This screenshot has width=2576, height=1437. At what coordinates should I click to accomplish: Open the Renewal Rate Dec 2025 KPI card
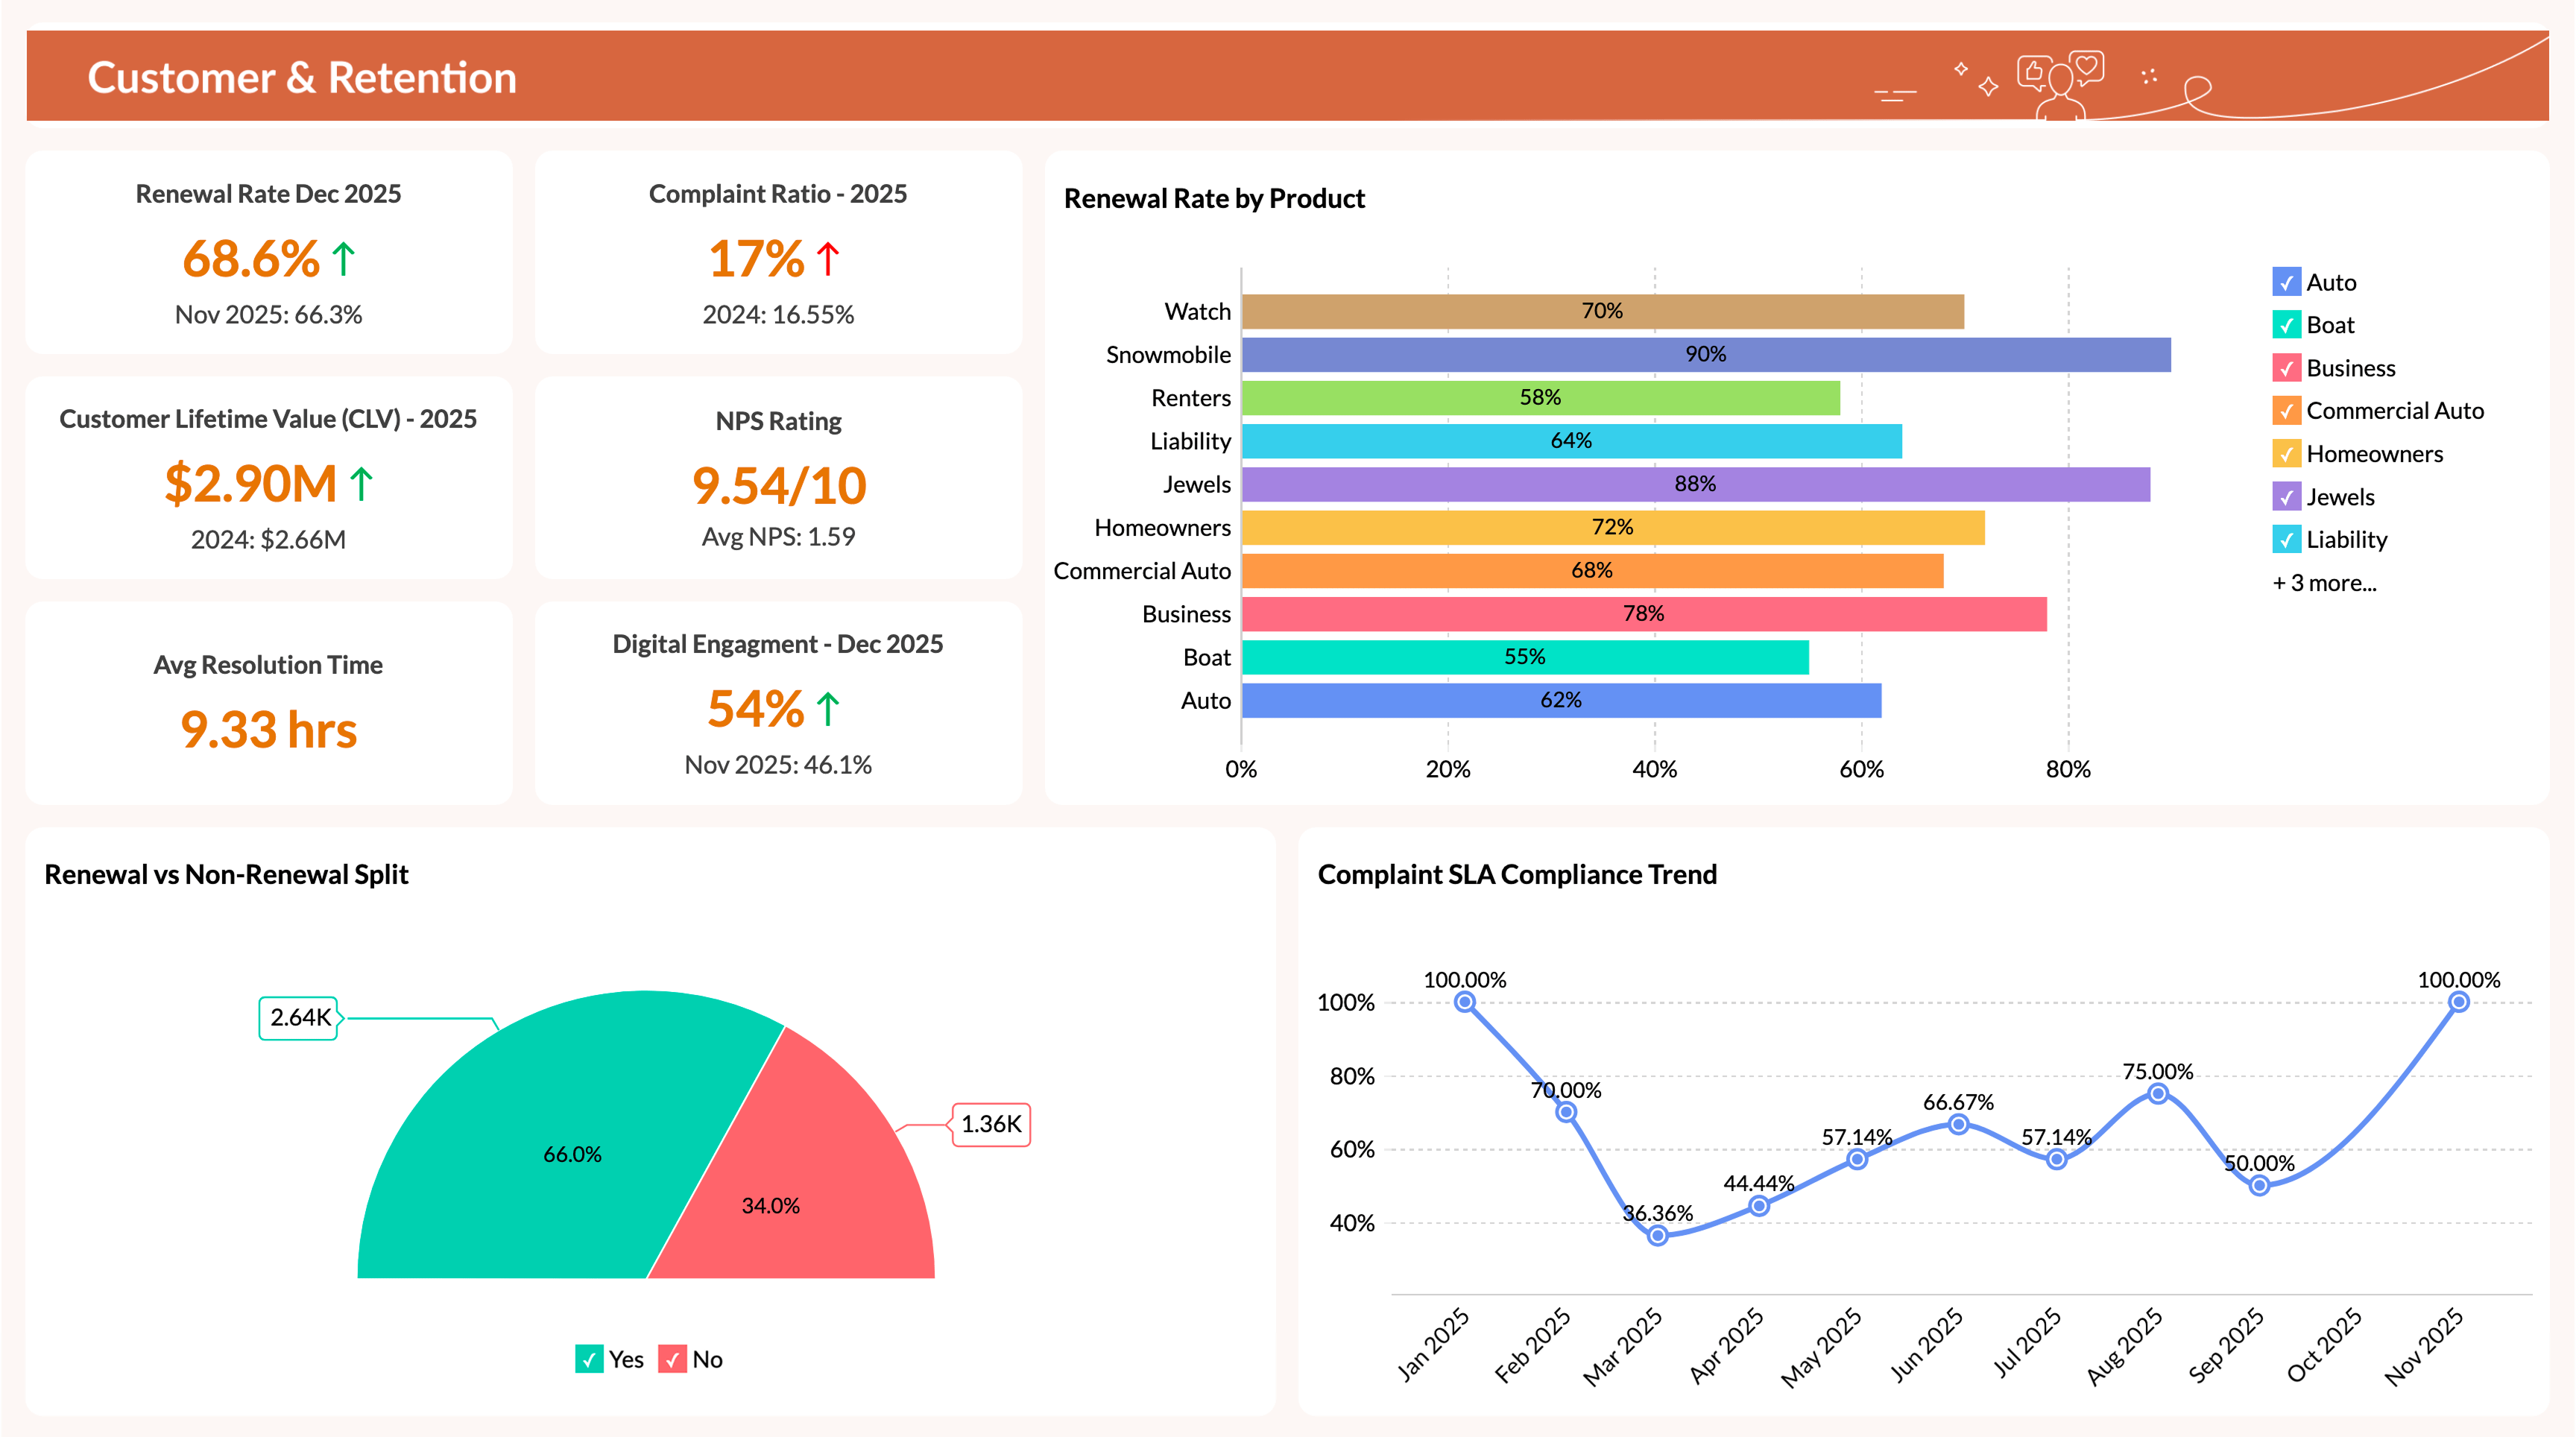coord(268,253)
